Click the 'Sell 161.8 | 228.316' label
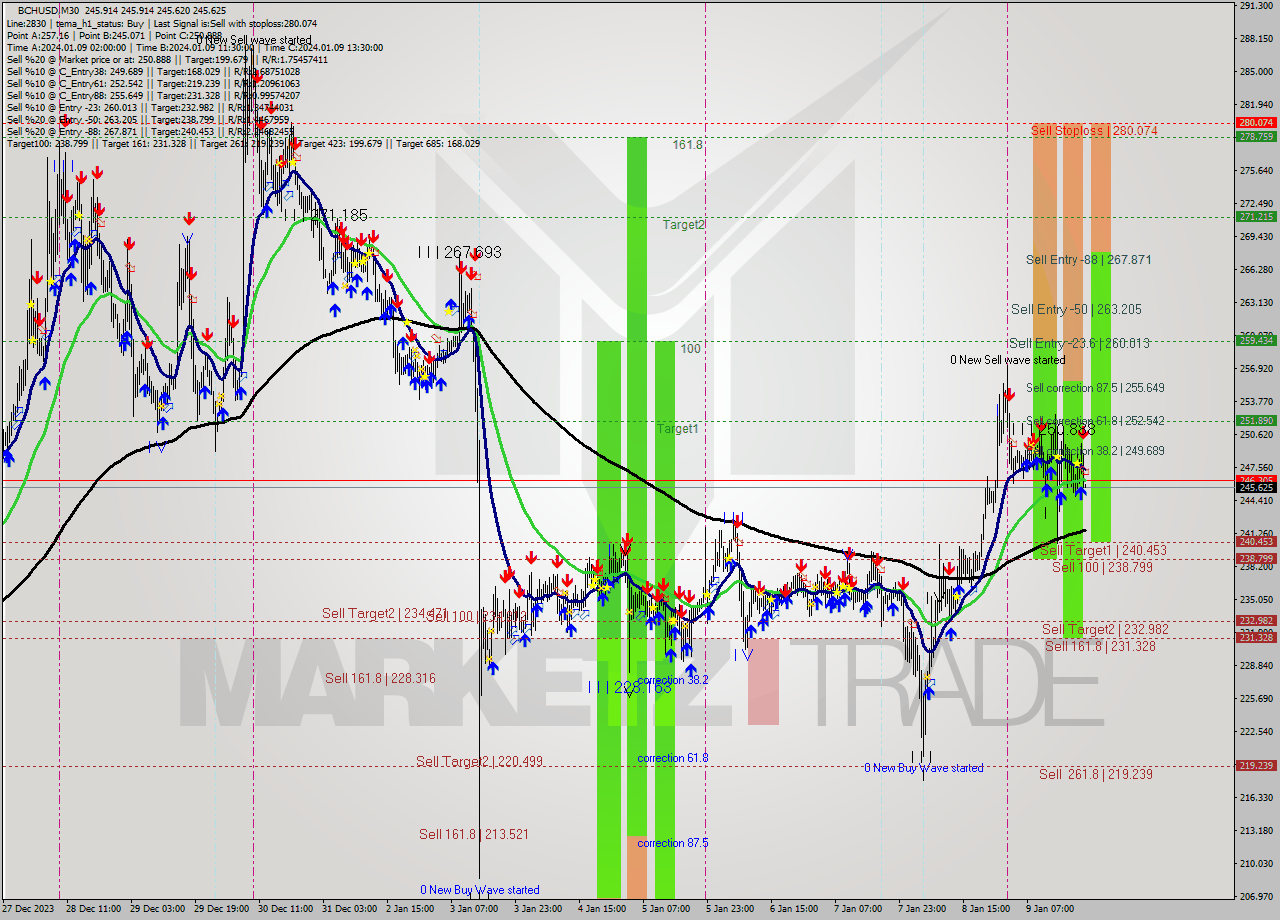Screen dimensions: 1280x920 (x=380, y=679)
